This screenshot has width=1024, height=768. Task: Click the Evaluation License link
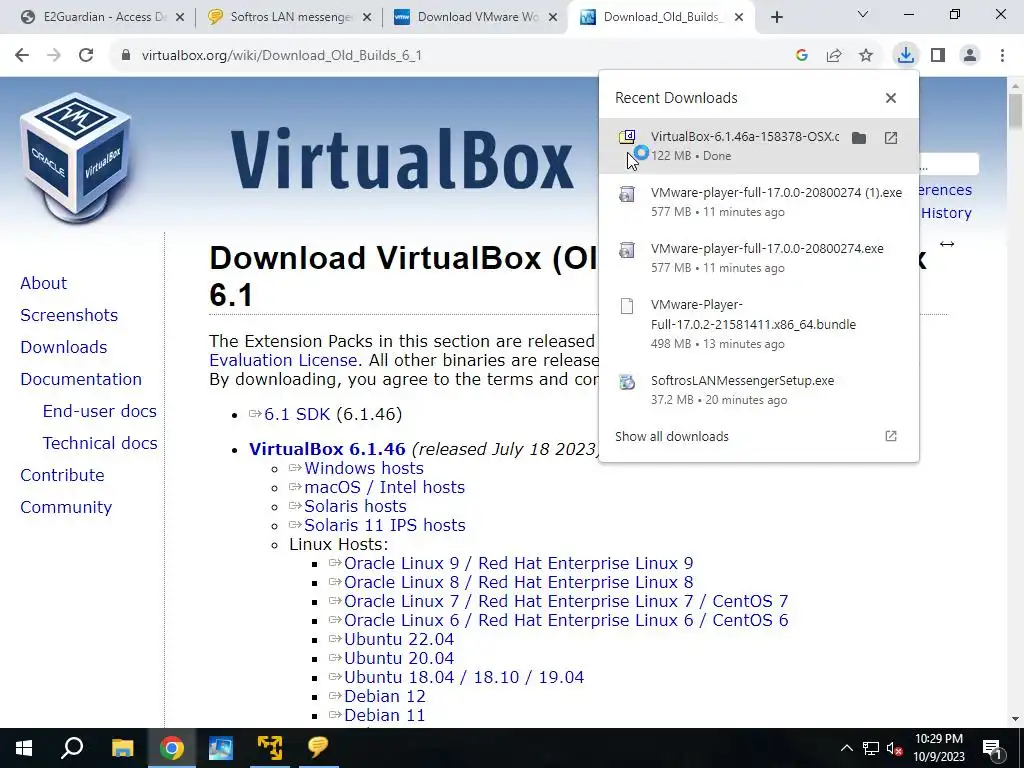[x=283, y=360]
